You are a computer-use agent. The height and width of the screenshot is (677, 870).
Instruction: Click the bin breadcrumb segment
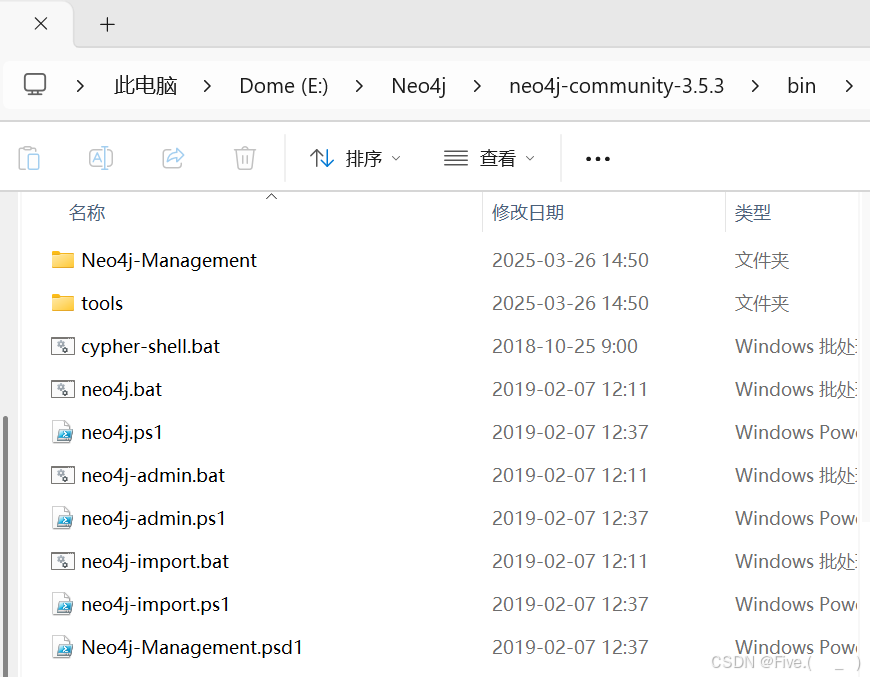(801, 86)
